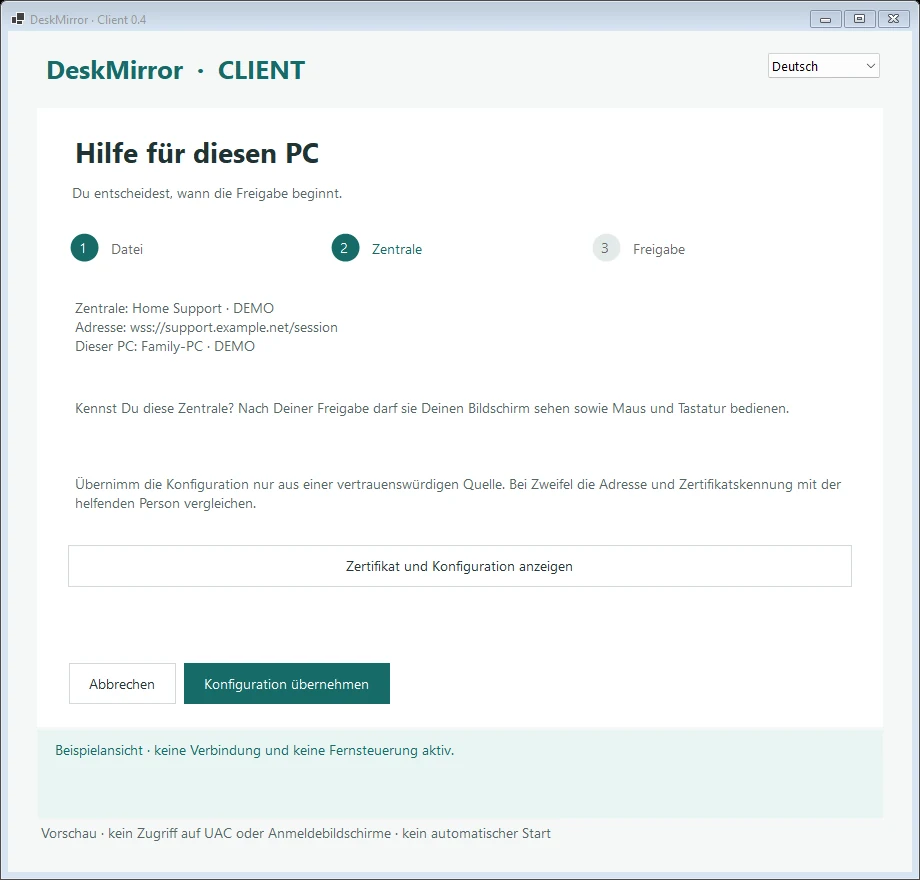920x880 pixels.
Task: Click text Dieser PC: Family-PC · DEMO
Action: coord(165,346)
